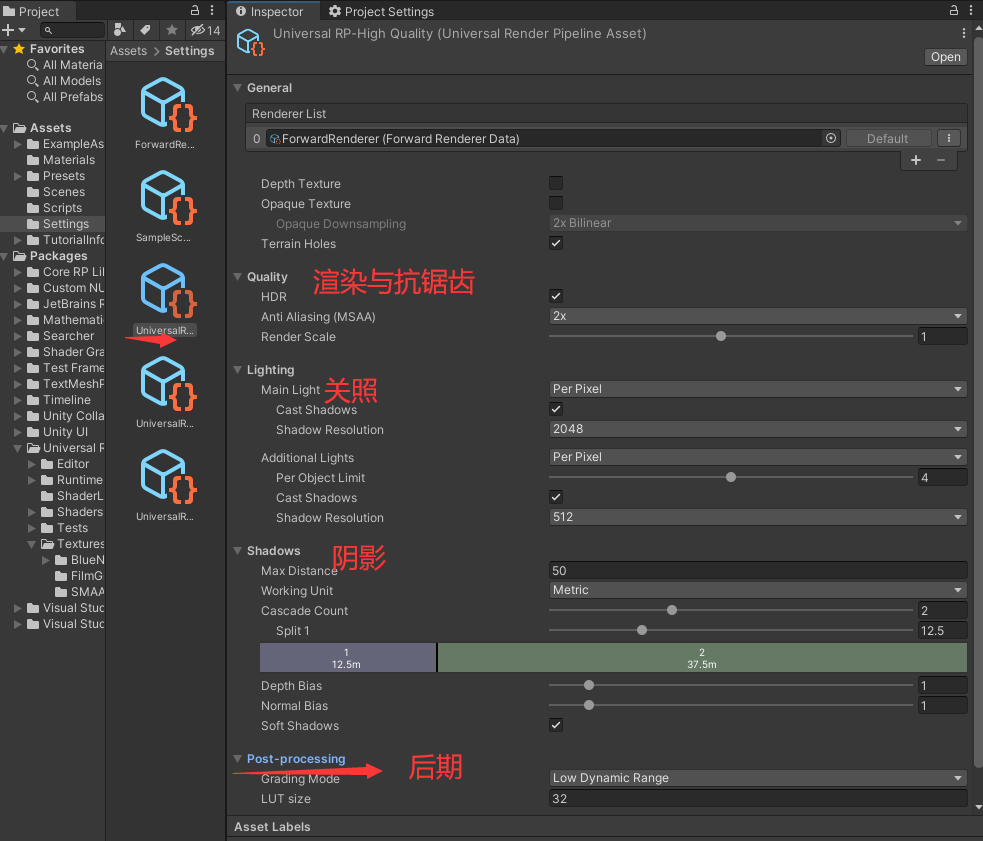Open Main Light Shadow Resolution 2048 dropdown

(757, 429)
